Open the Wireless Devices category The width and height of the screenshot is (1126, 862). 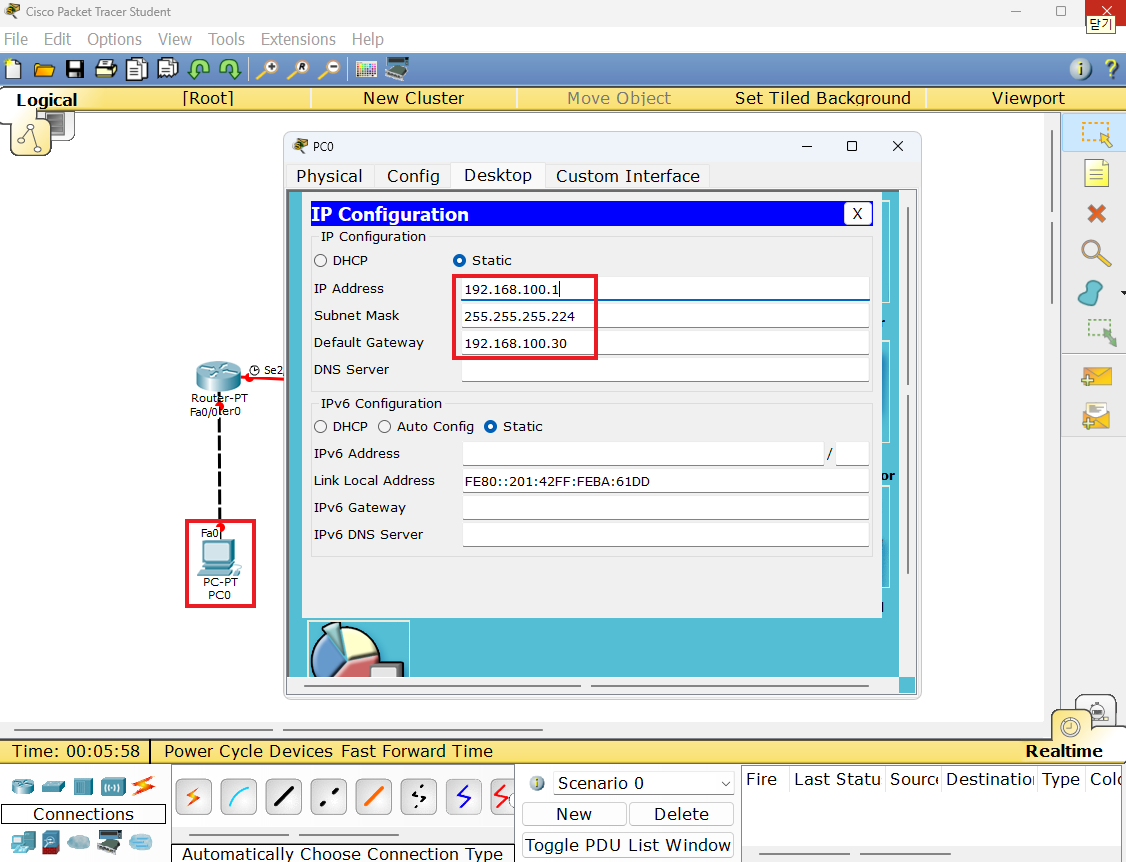tap(113, 787)
